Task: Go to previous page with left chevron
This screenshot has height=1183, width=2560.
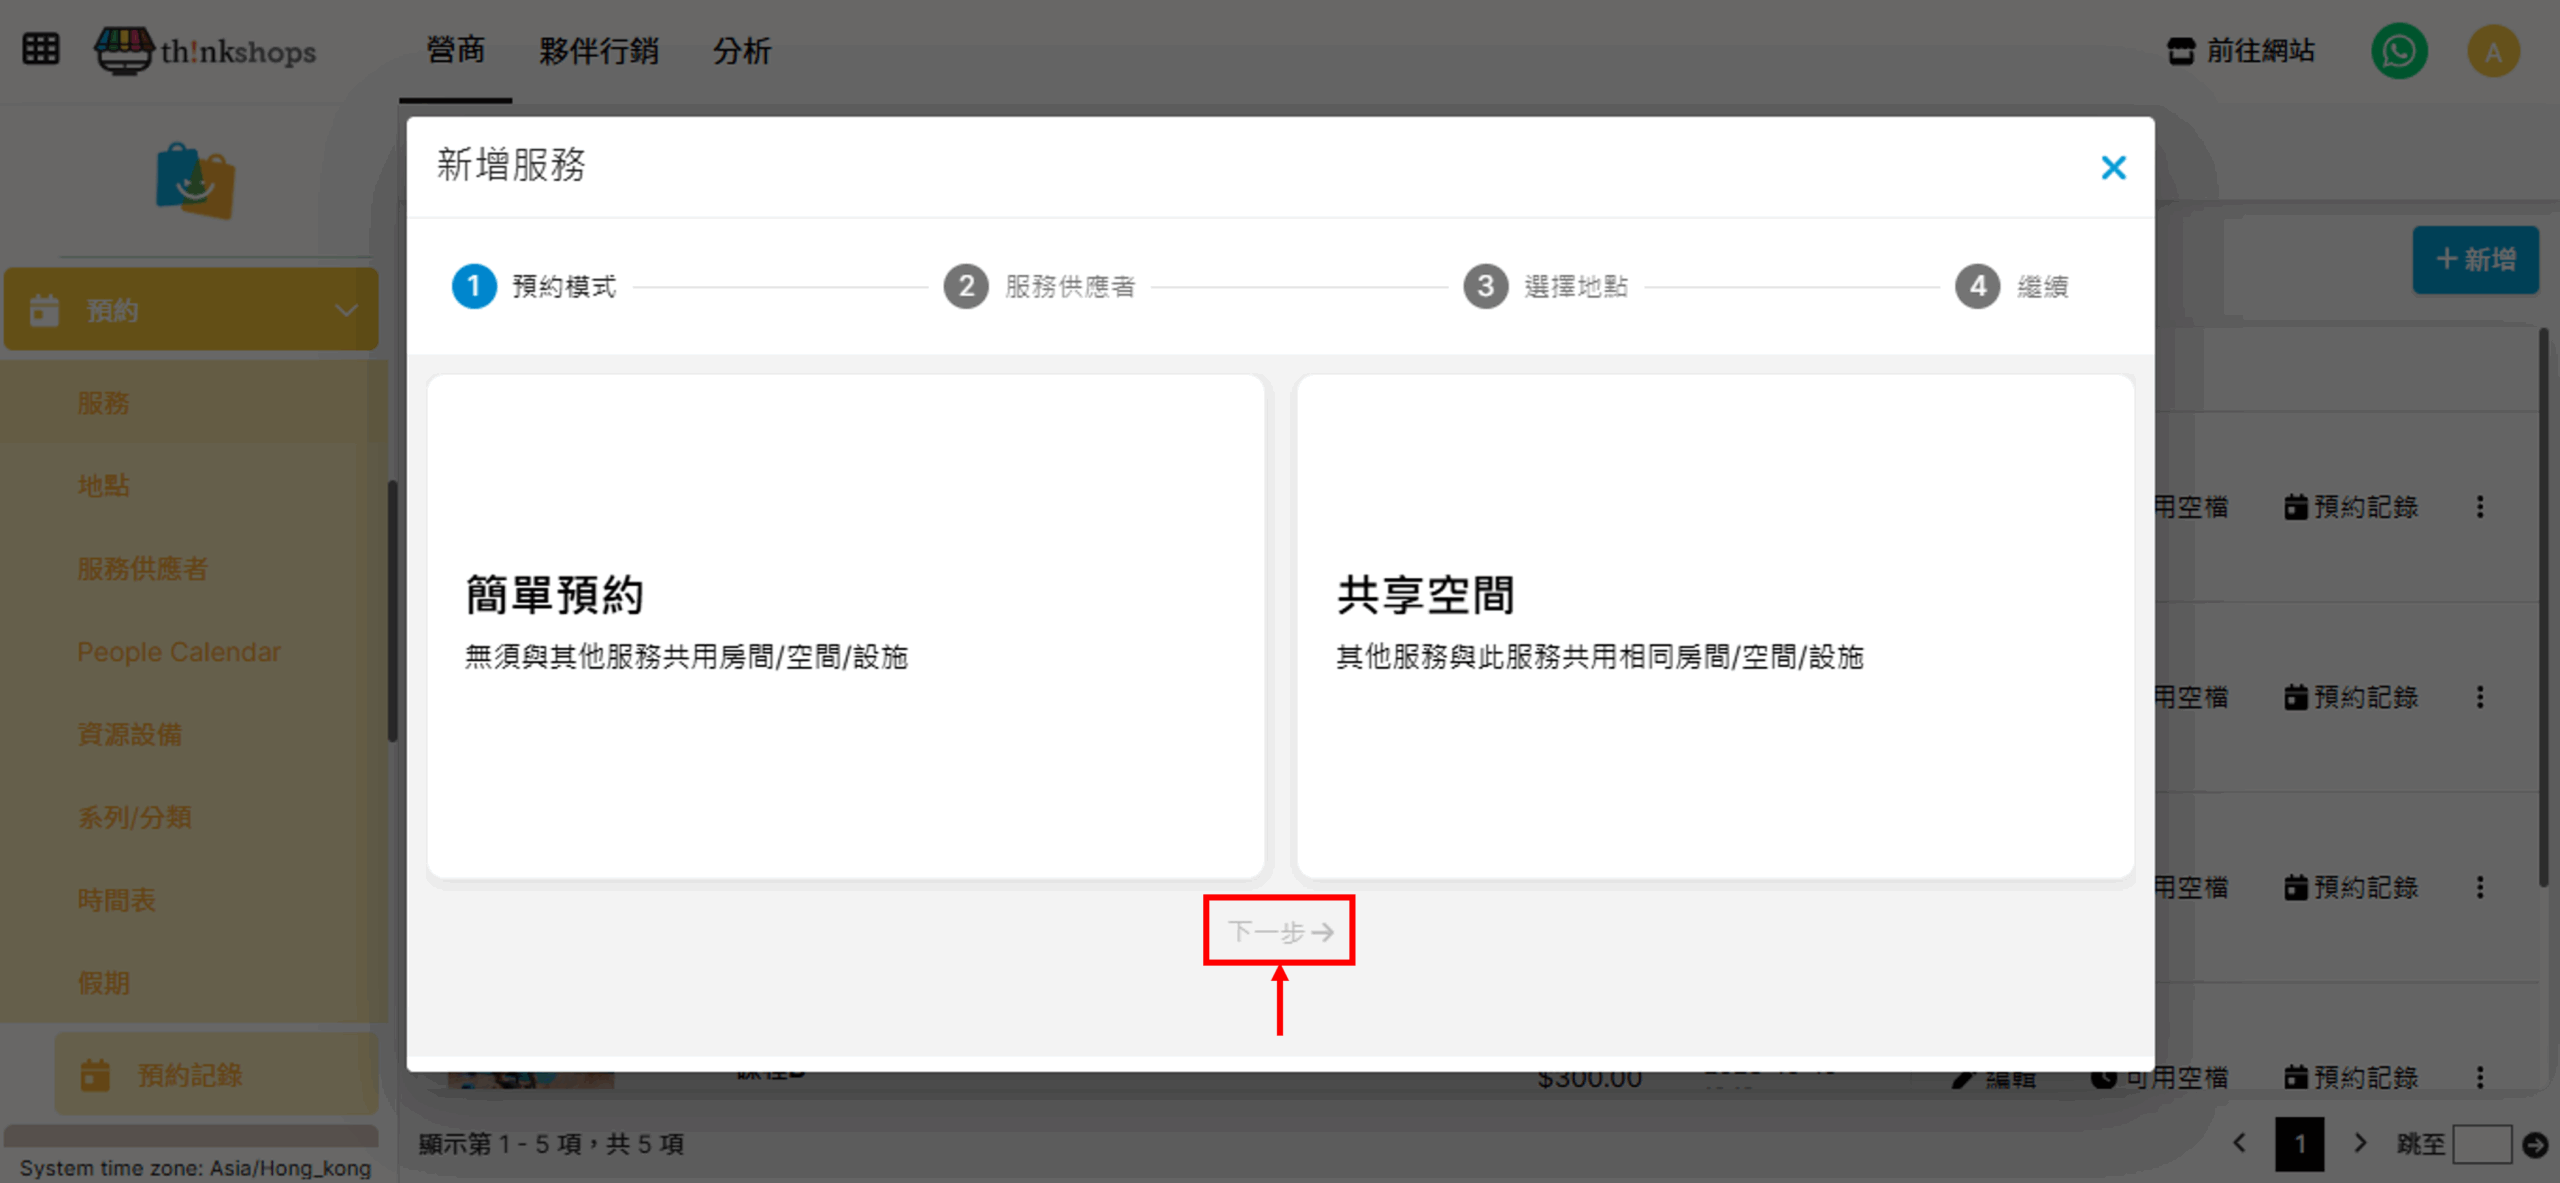Action: pos(2240,1143)
